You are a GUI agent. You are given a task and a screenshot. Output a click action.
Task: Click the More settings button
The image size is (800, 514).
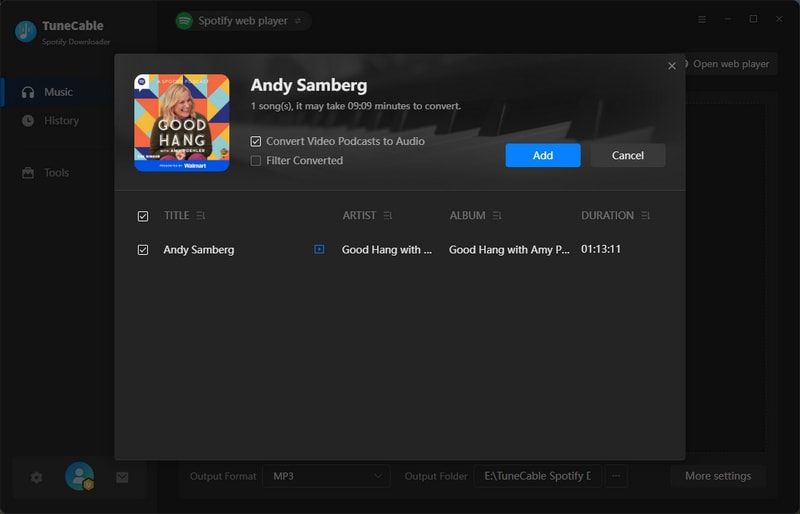(x=718, y=476)
